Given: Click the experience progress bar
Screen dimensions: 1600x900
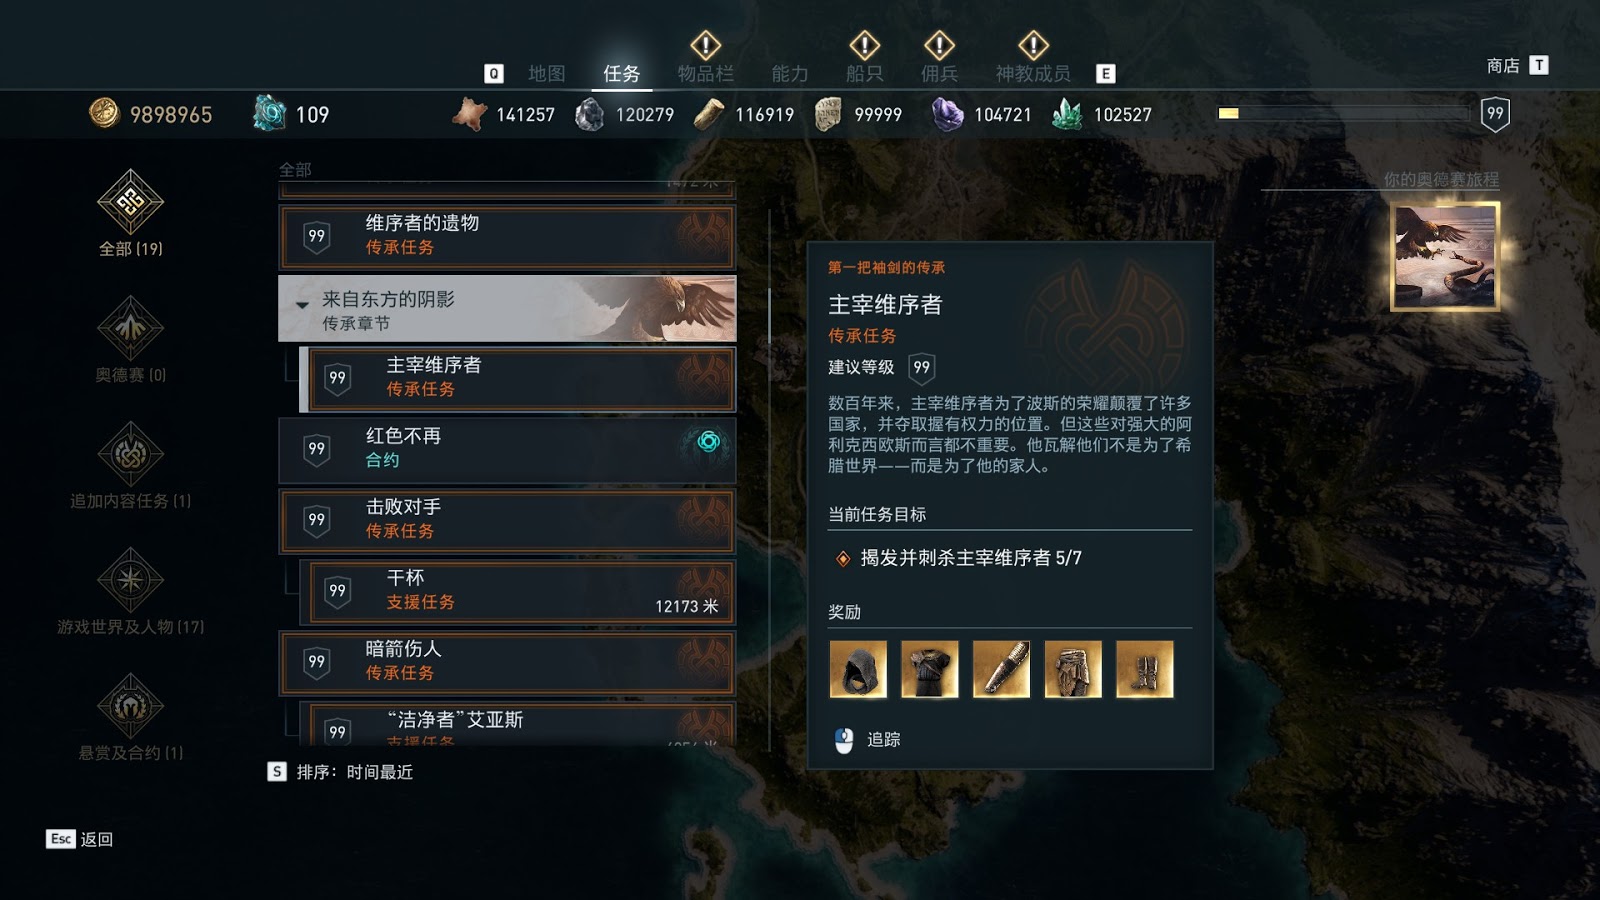Looking at the screenshot, I should click(x=1347, y=113).
